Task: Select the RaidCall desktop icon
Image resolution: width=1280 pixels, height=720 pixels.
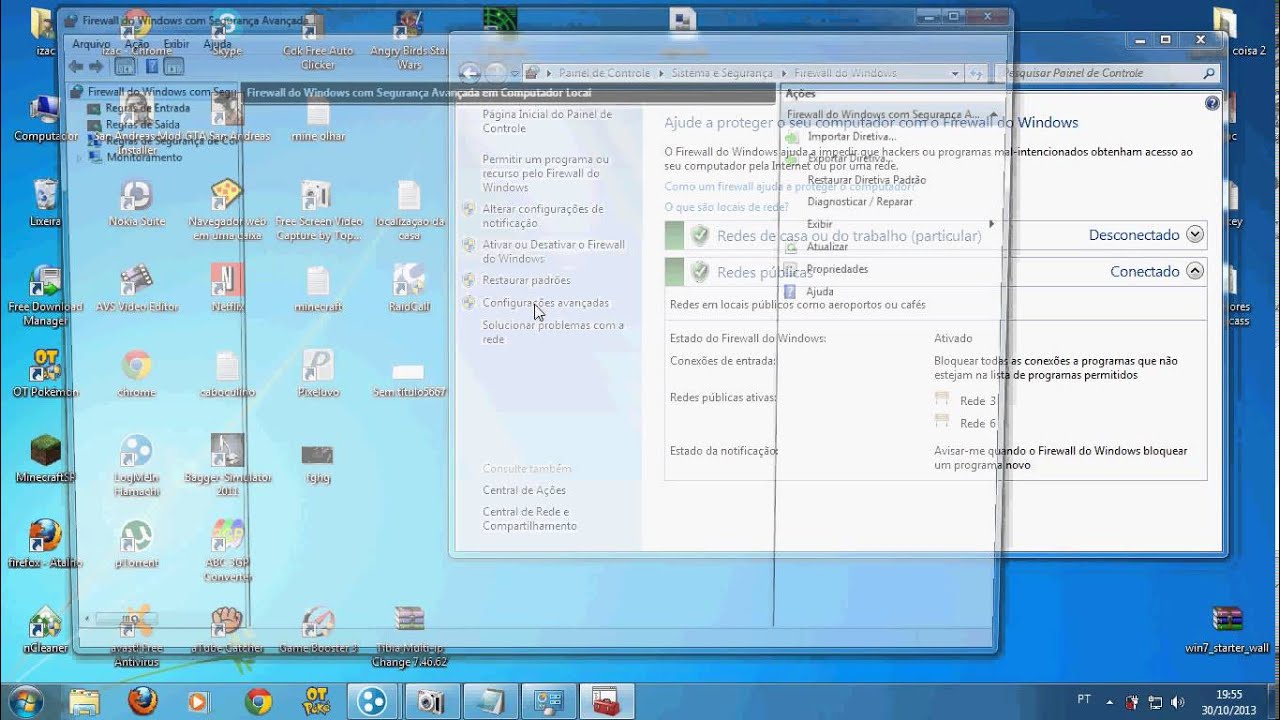Action: coord(408,288)
